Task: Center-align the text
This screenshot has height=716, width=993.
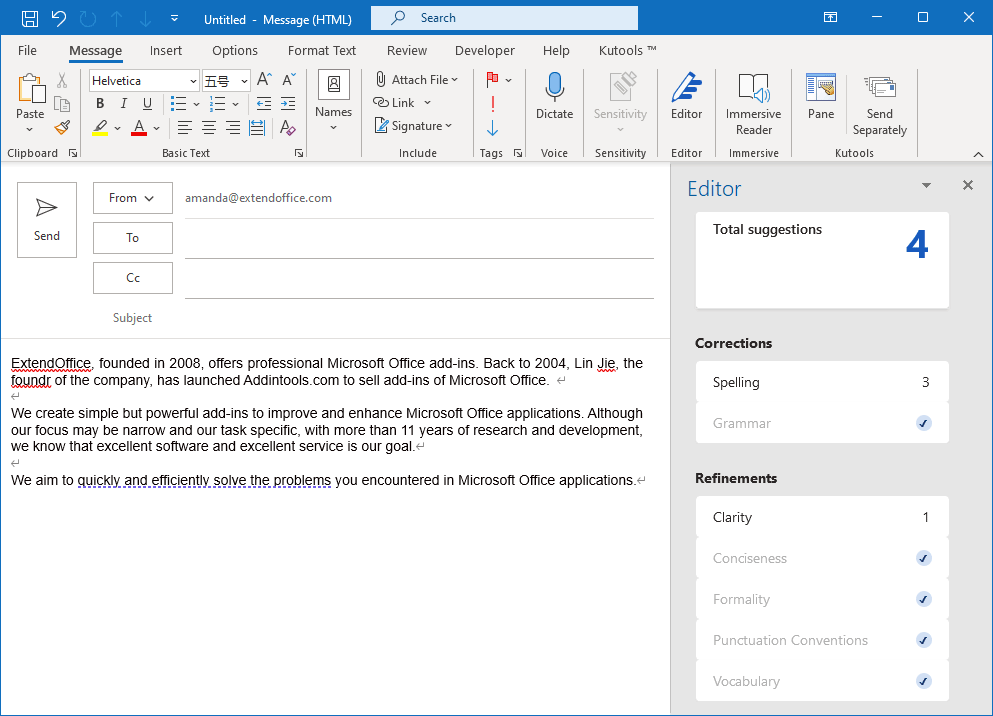Action: (208, 128)
